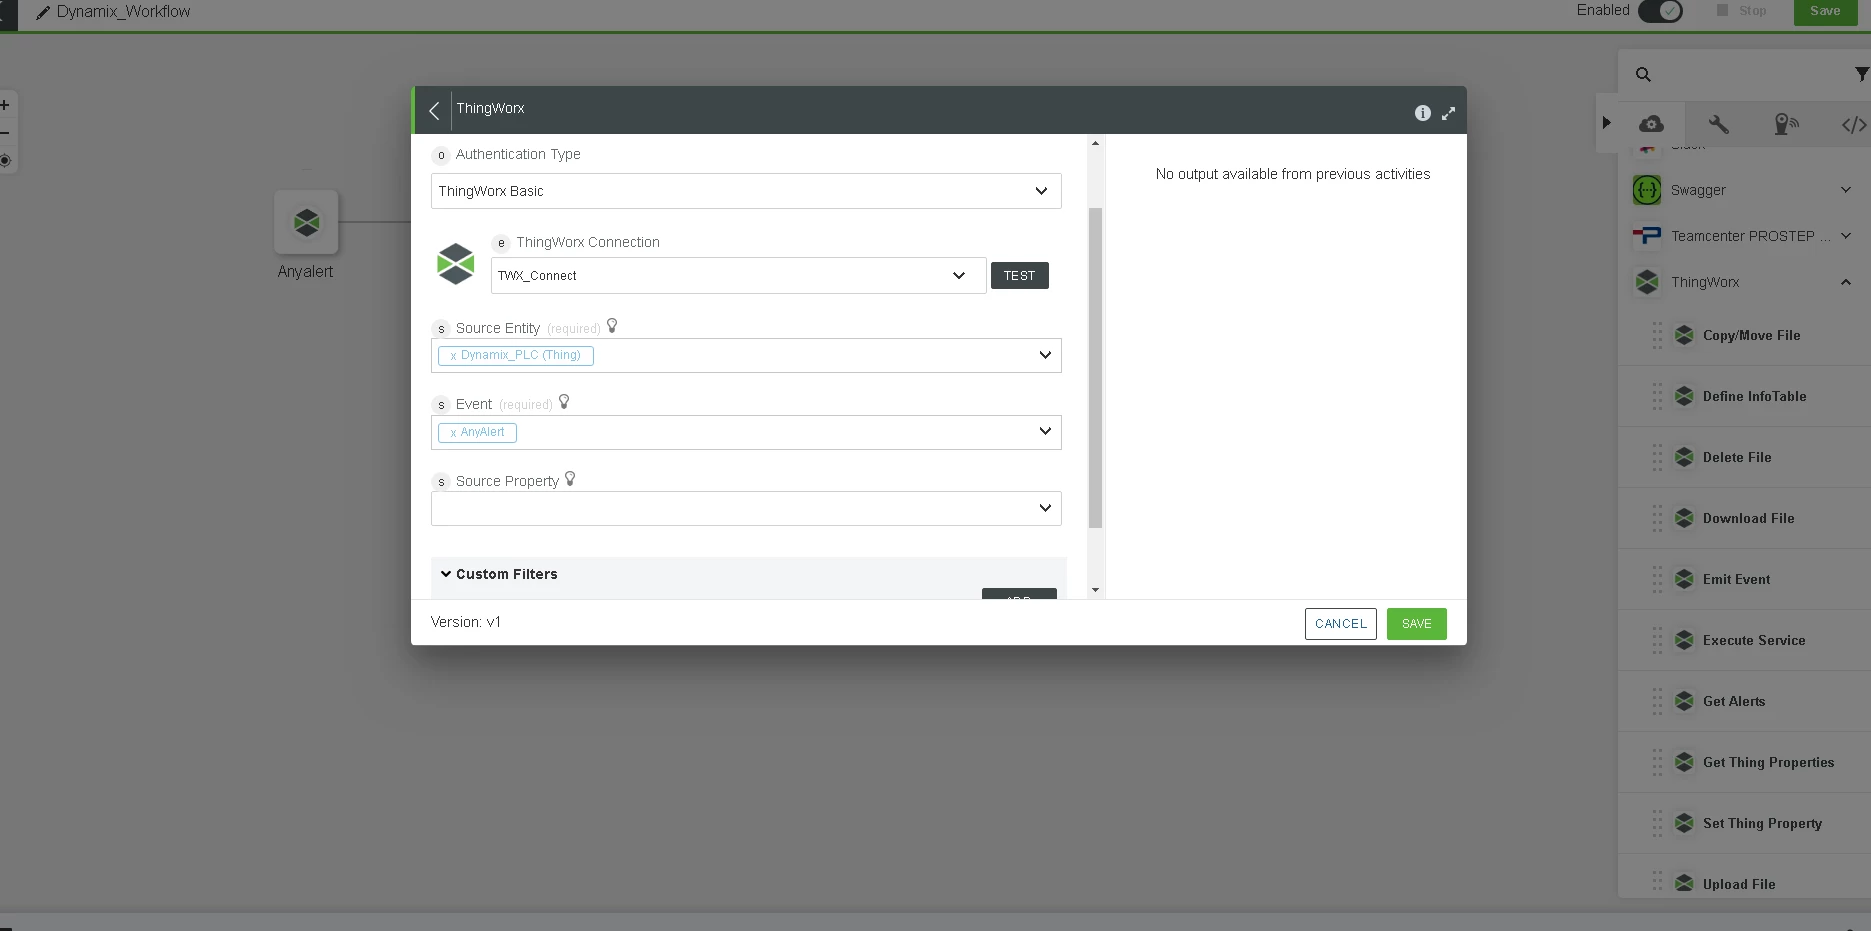Click the Get Thing Properties action icon

(x=1684, y=762)
